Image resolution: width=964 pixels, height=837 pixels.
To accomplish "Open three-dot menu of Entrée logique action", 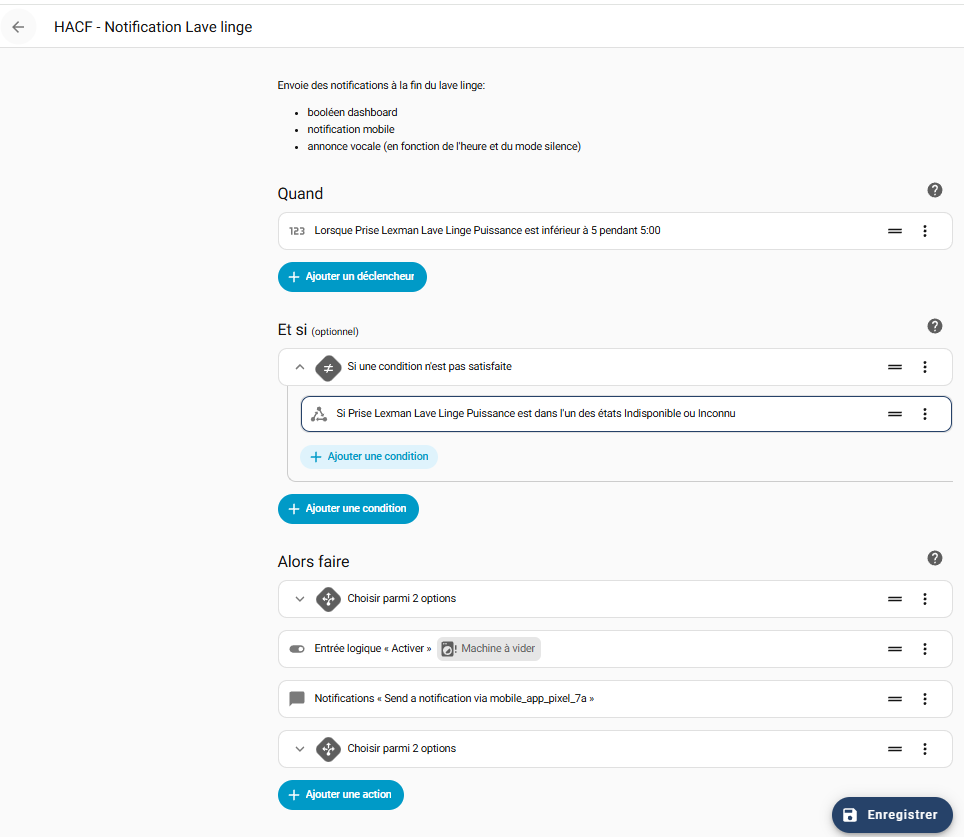I will (x=924, y=649).
